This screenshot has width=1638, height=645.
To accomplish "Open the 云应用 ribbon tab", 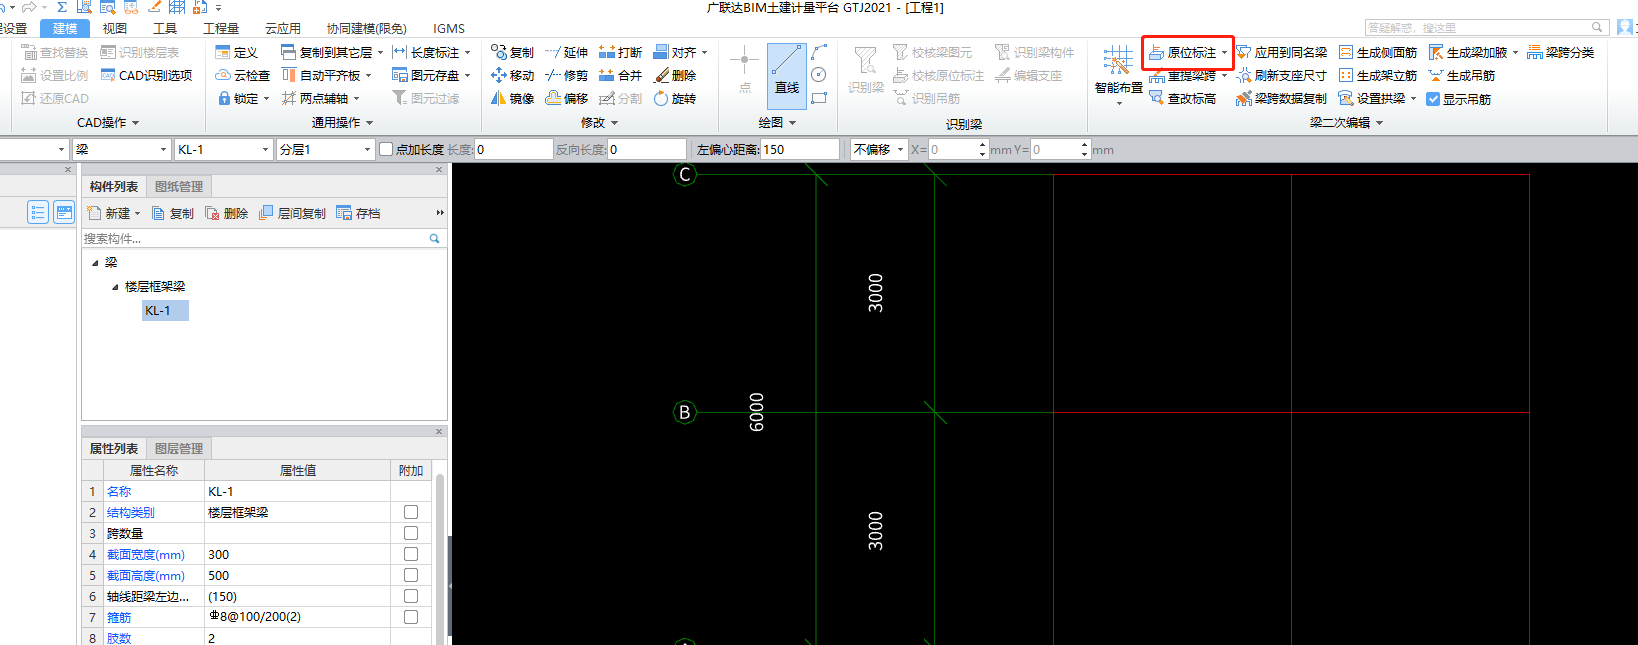I will tap(283, 28).
